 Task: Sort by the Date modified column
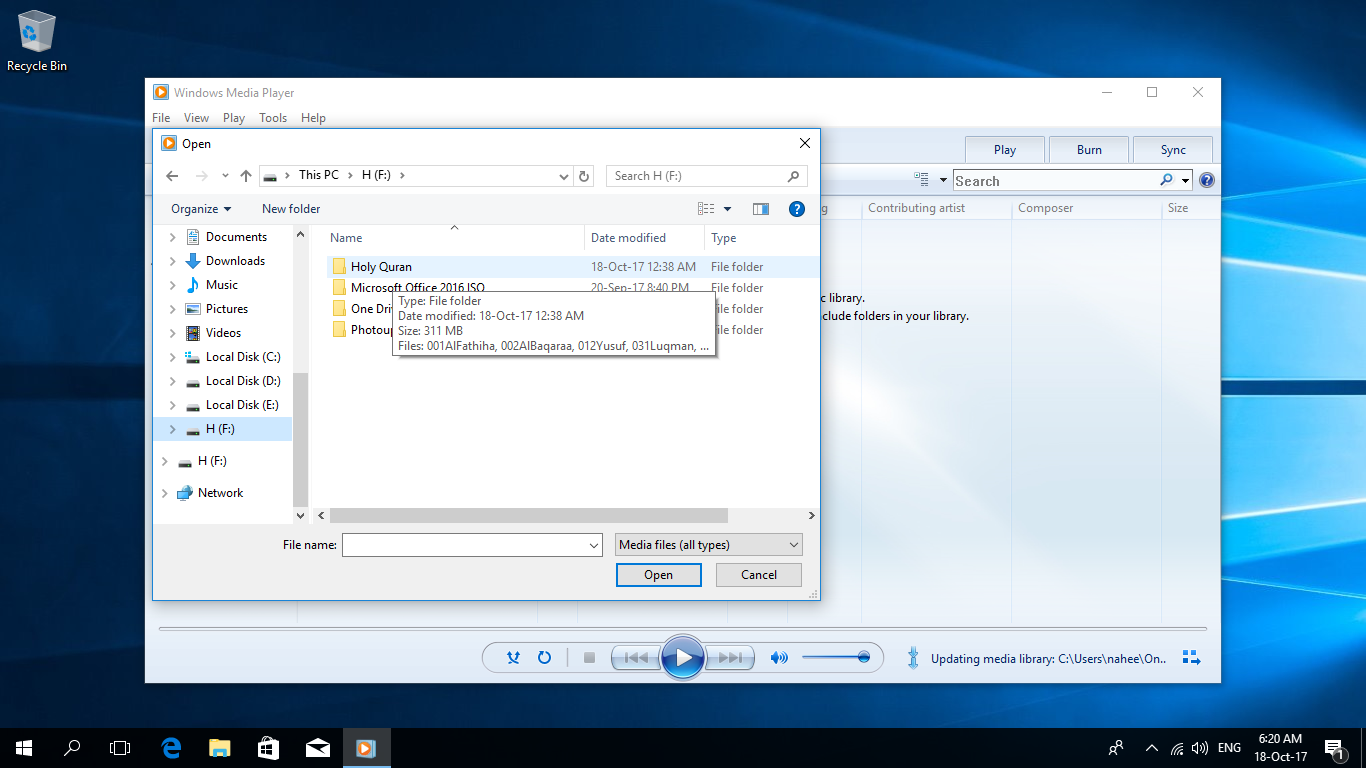coord(644,238)
